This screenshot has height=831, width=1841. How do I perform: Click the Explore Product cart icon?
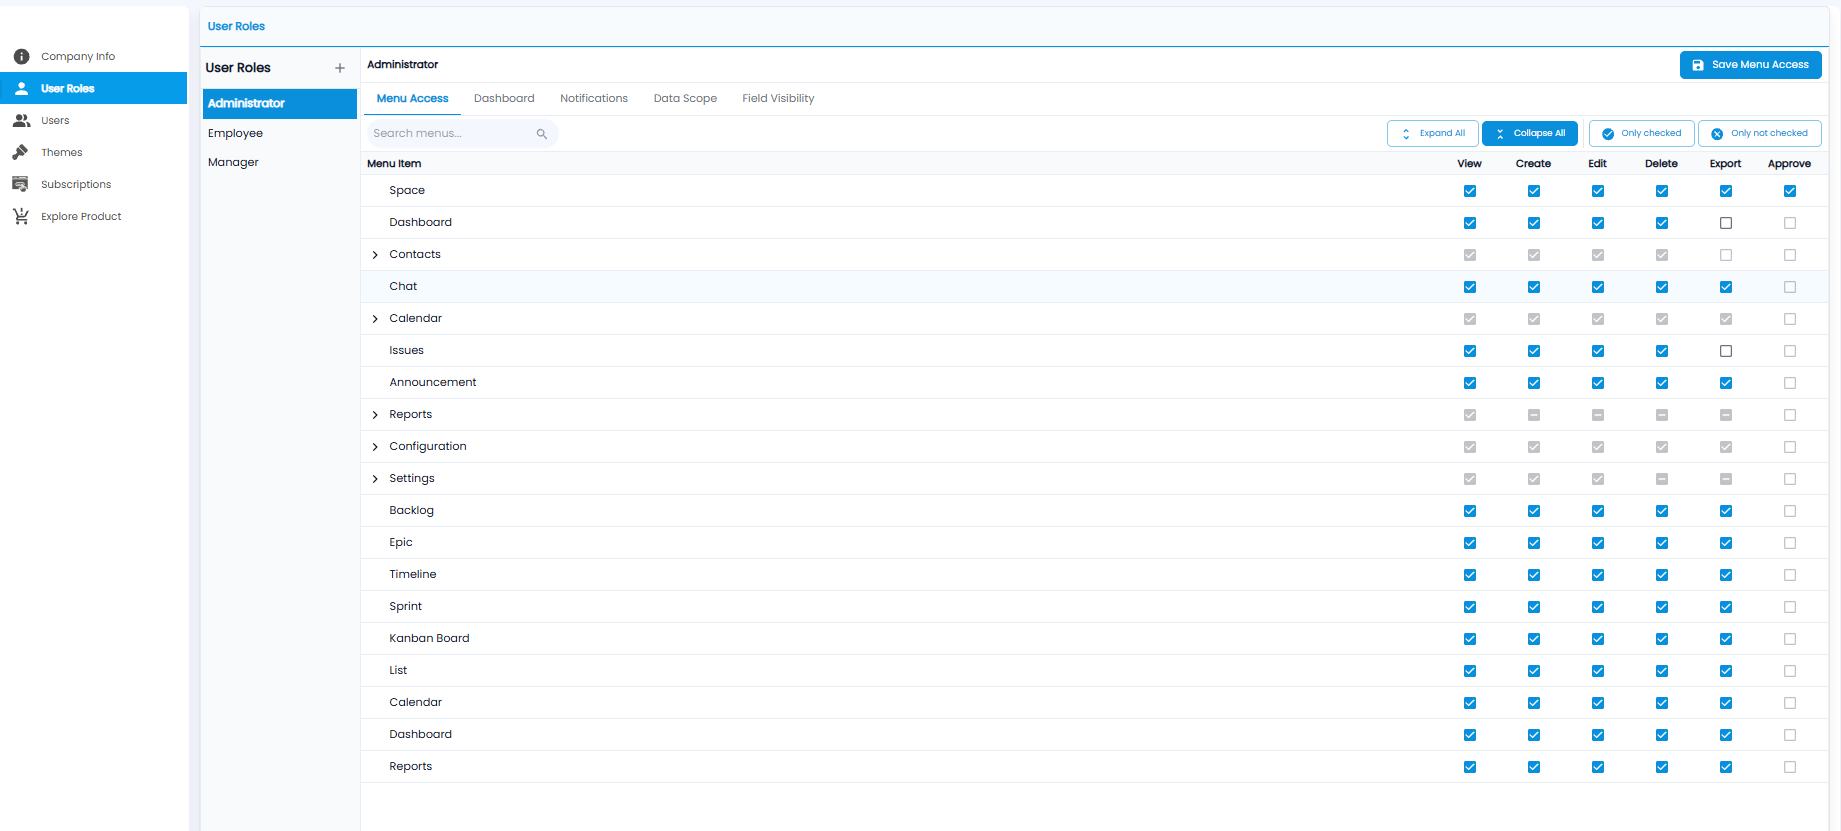pos(21,216)
